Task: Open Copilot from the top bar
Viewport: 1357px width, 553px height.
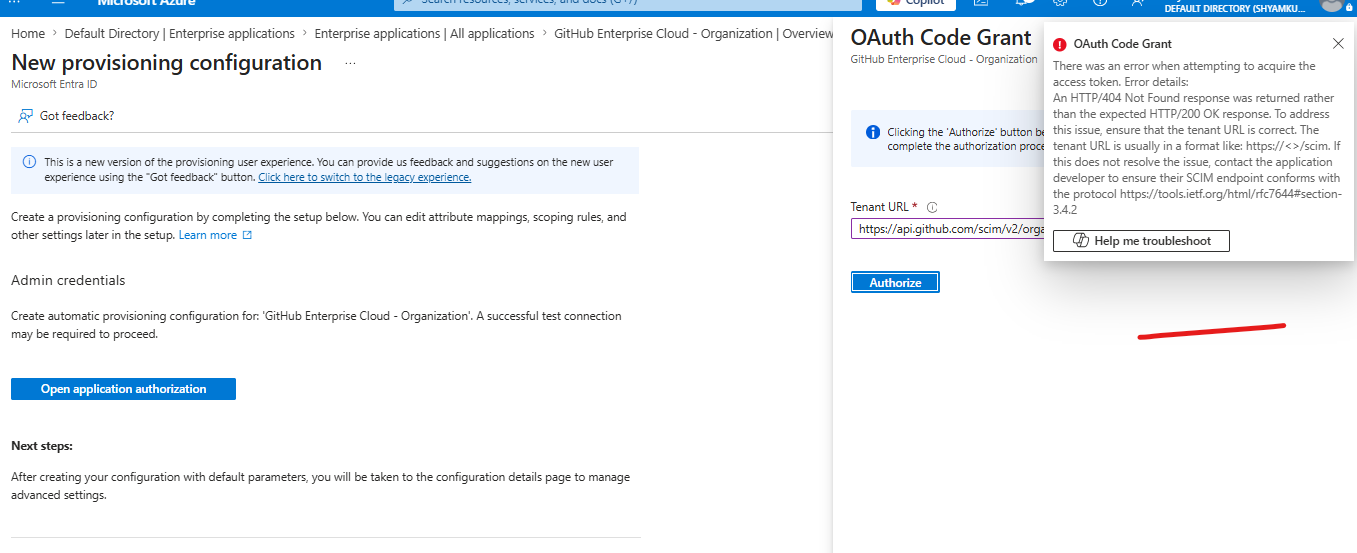Action: click(x=915, y=3)
